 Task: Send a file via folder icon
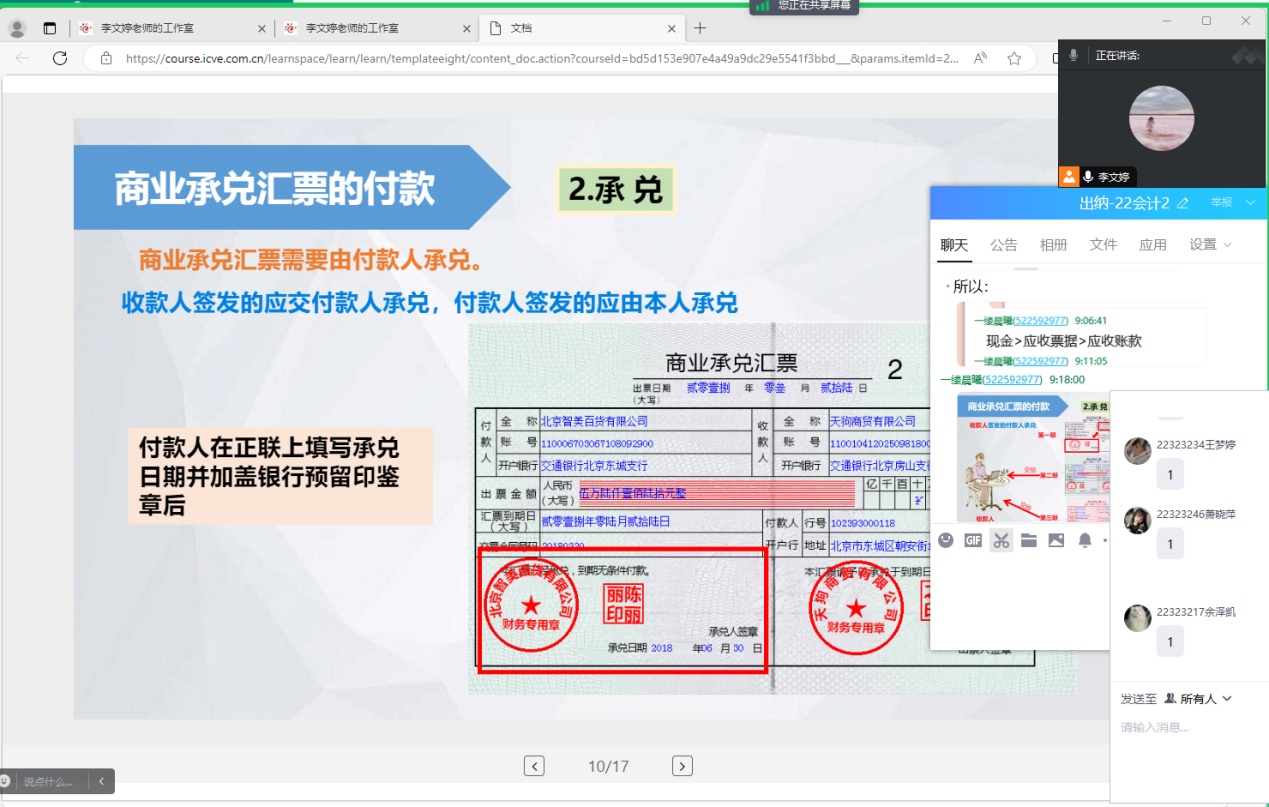(1029, 540)
